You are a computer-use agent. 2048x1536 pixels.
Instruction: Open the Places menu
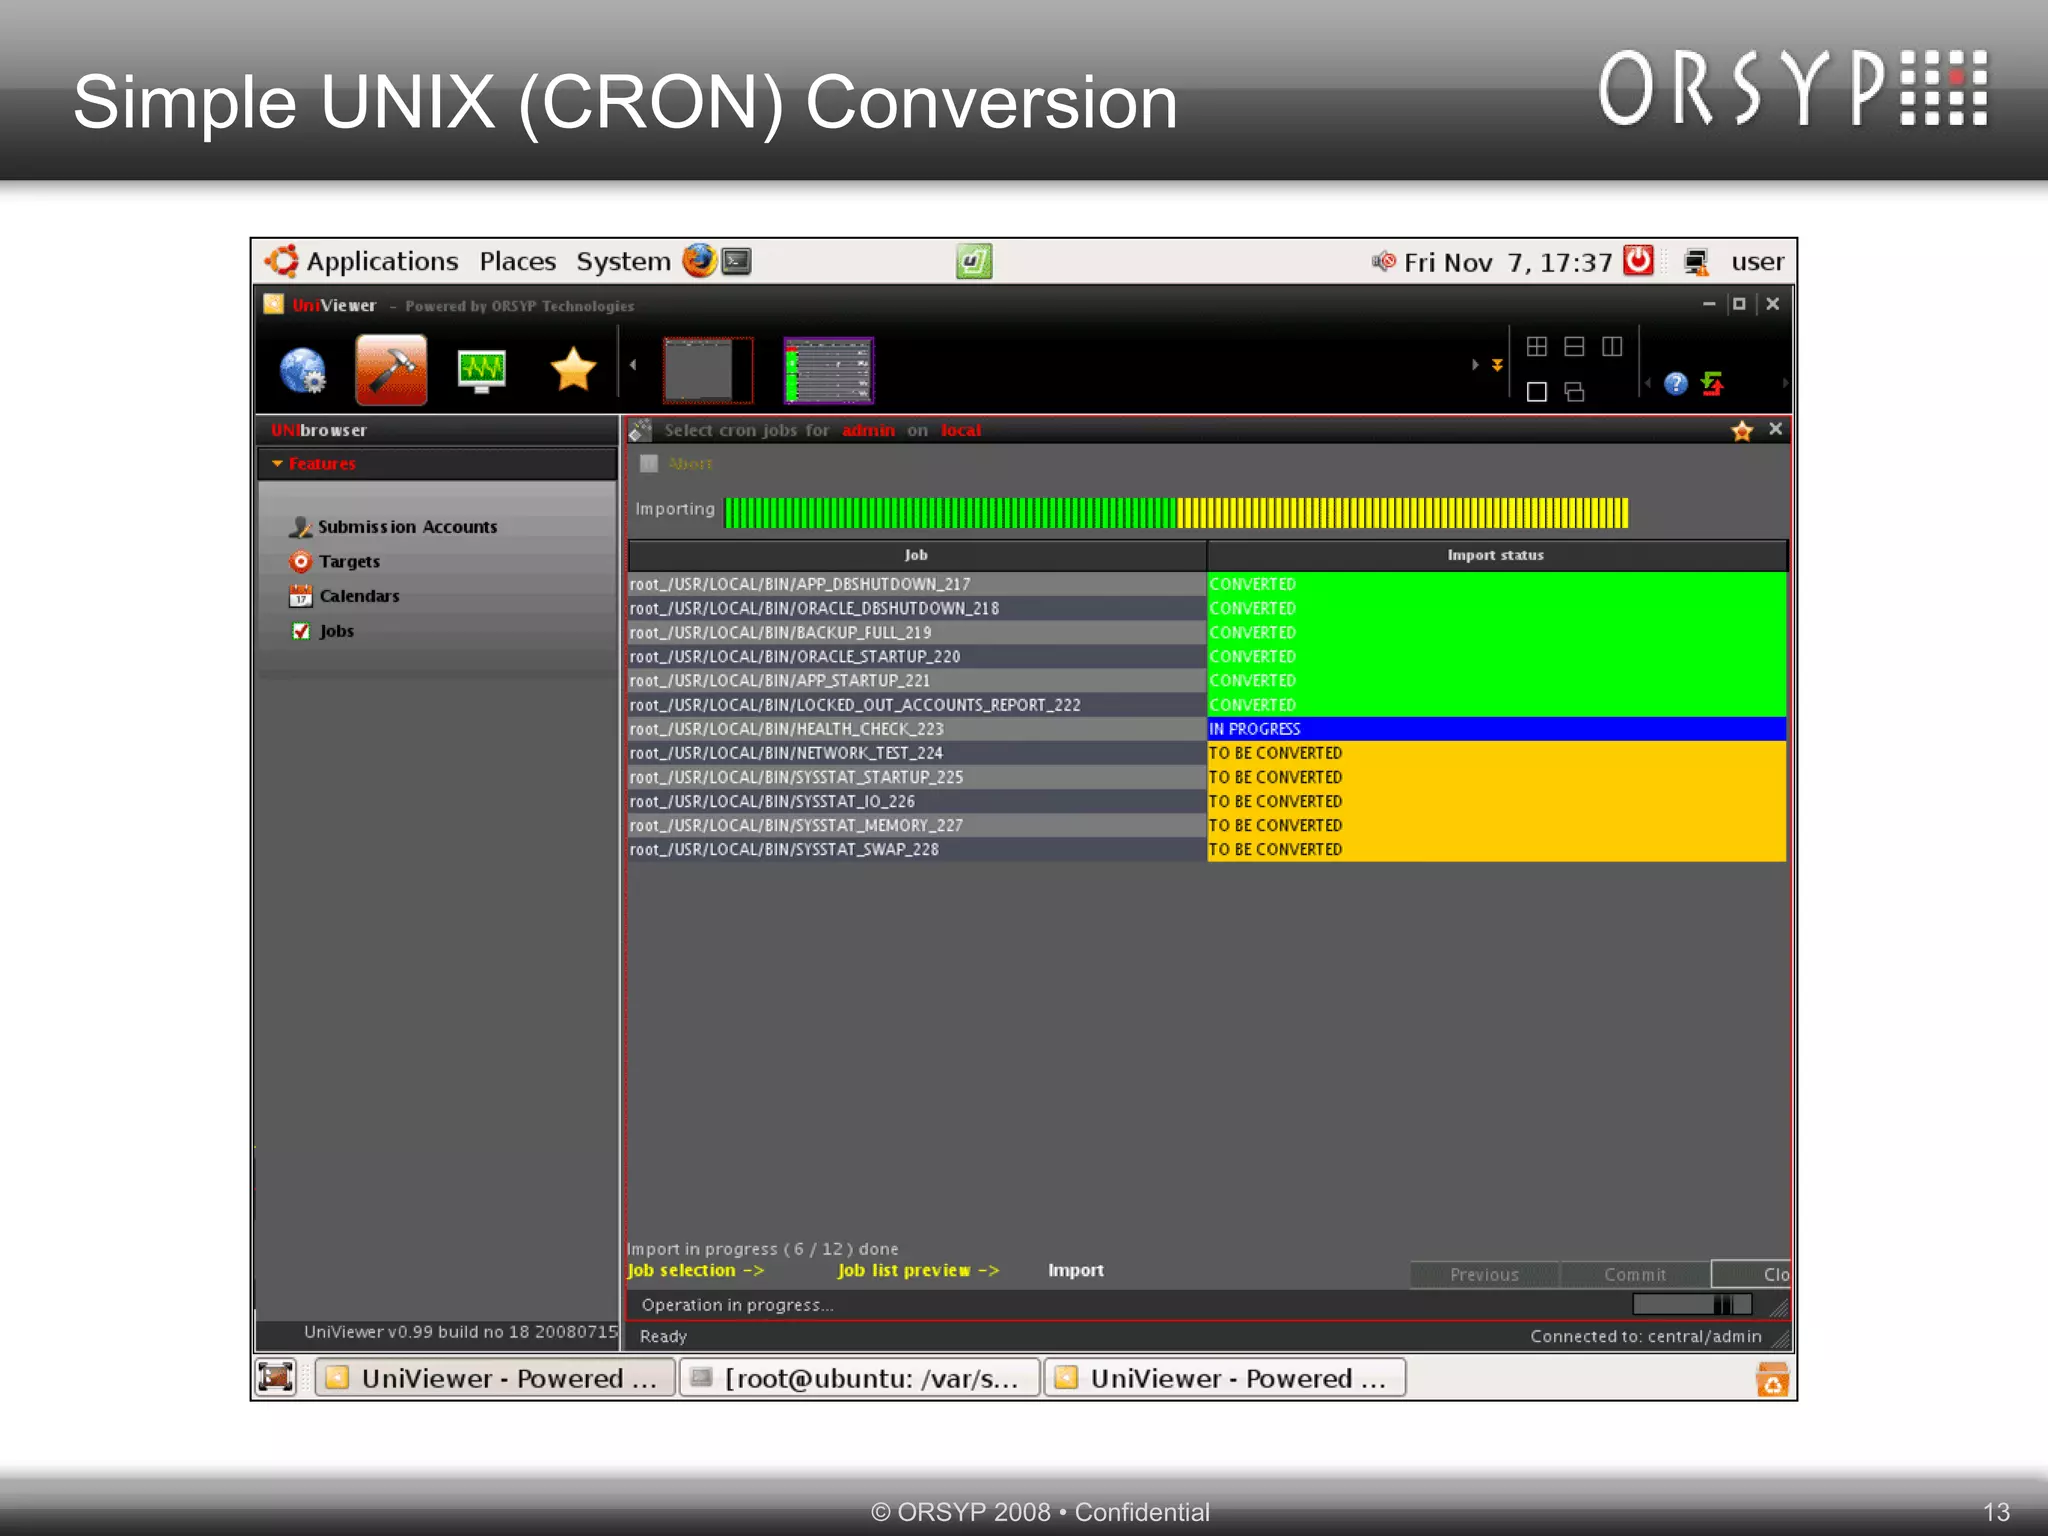point(517,262)
